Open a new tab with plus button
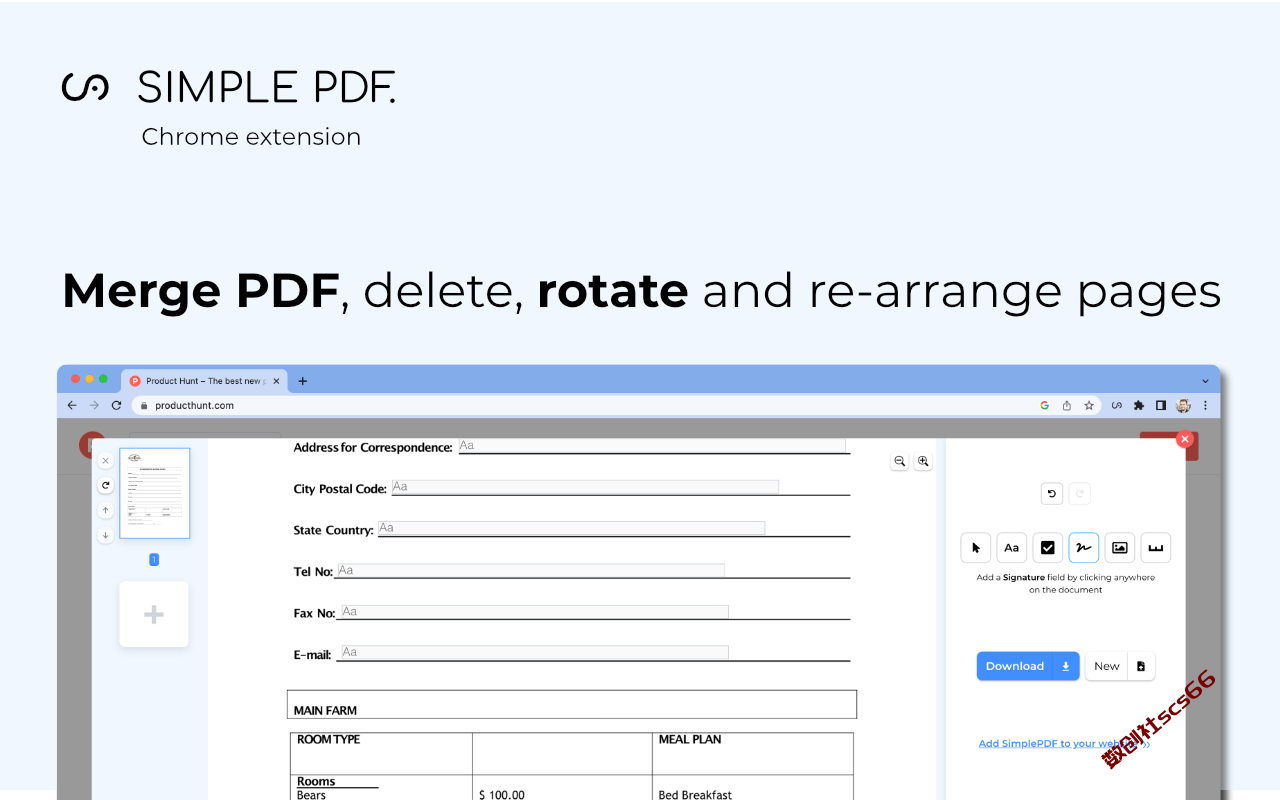 [303, 381]
